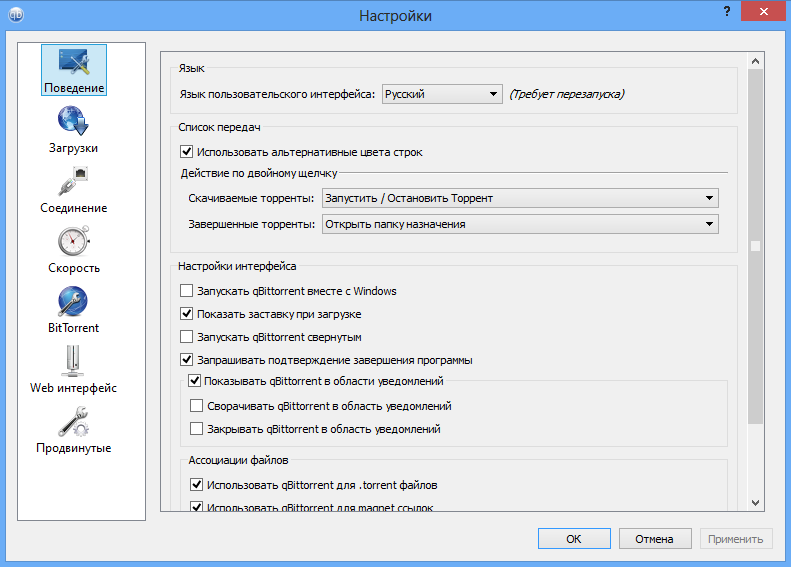Screen dimensions: 791x567
Task: Select the Скорость tab label
Action: [74, 268]
